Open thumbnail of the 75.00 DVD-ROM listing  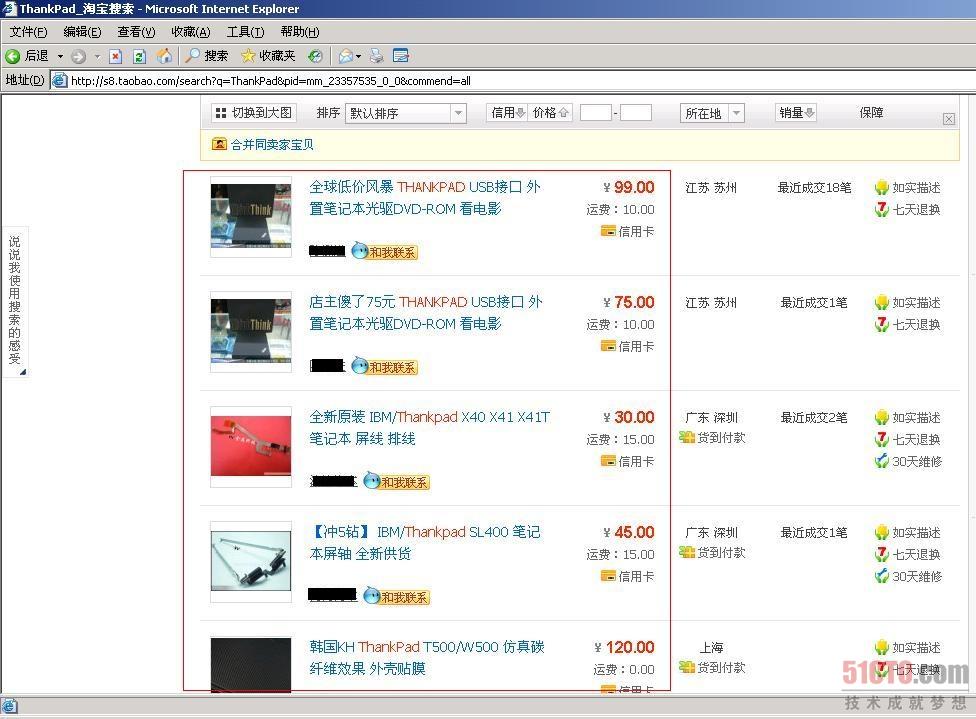point(251,332)
